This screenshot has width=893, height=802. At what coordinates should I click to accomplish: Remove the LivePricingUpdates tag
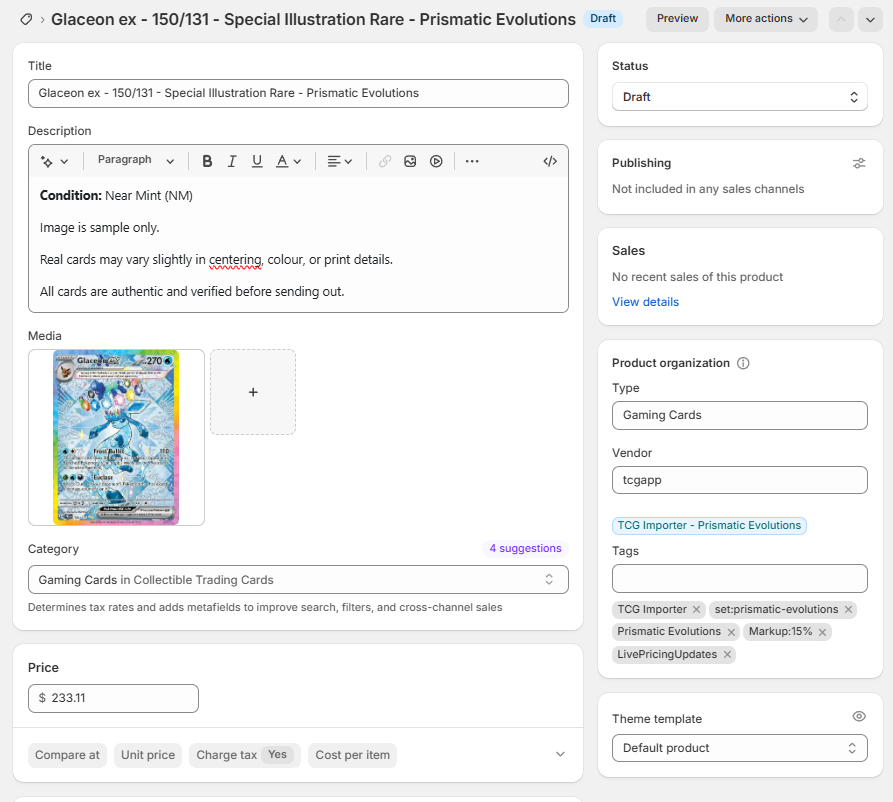[727, 655]
